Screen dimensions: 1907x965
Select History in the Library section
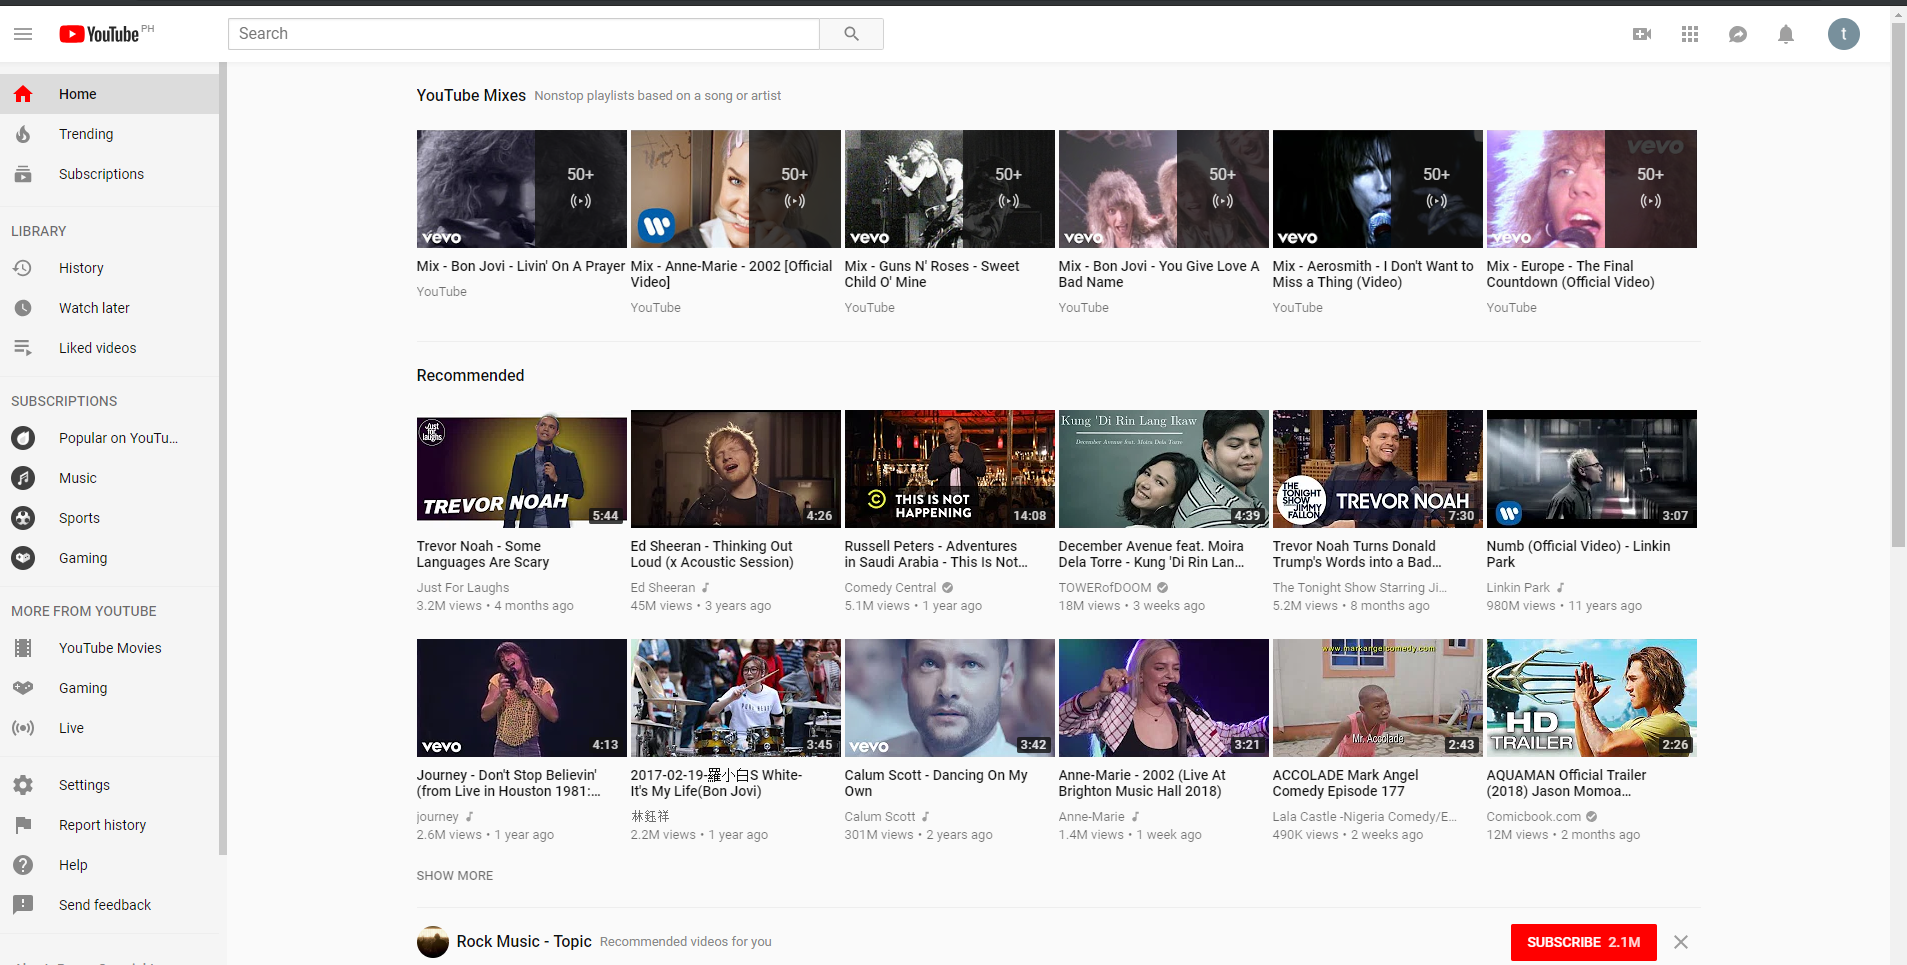point(109,268)
